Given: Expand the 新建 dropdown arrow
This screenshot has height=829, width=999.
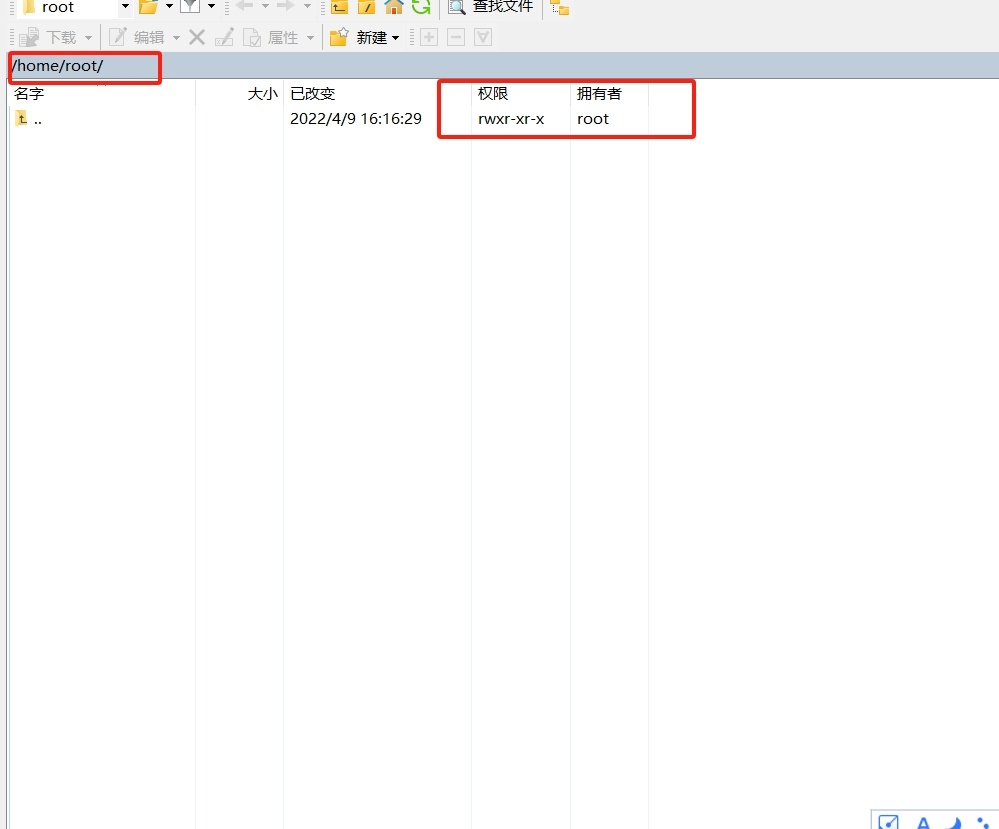Looking at the screenshot, I should click(395, 38).
